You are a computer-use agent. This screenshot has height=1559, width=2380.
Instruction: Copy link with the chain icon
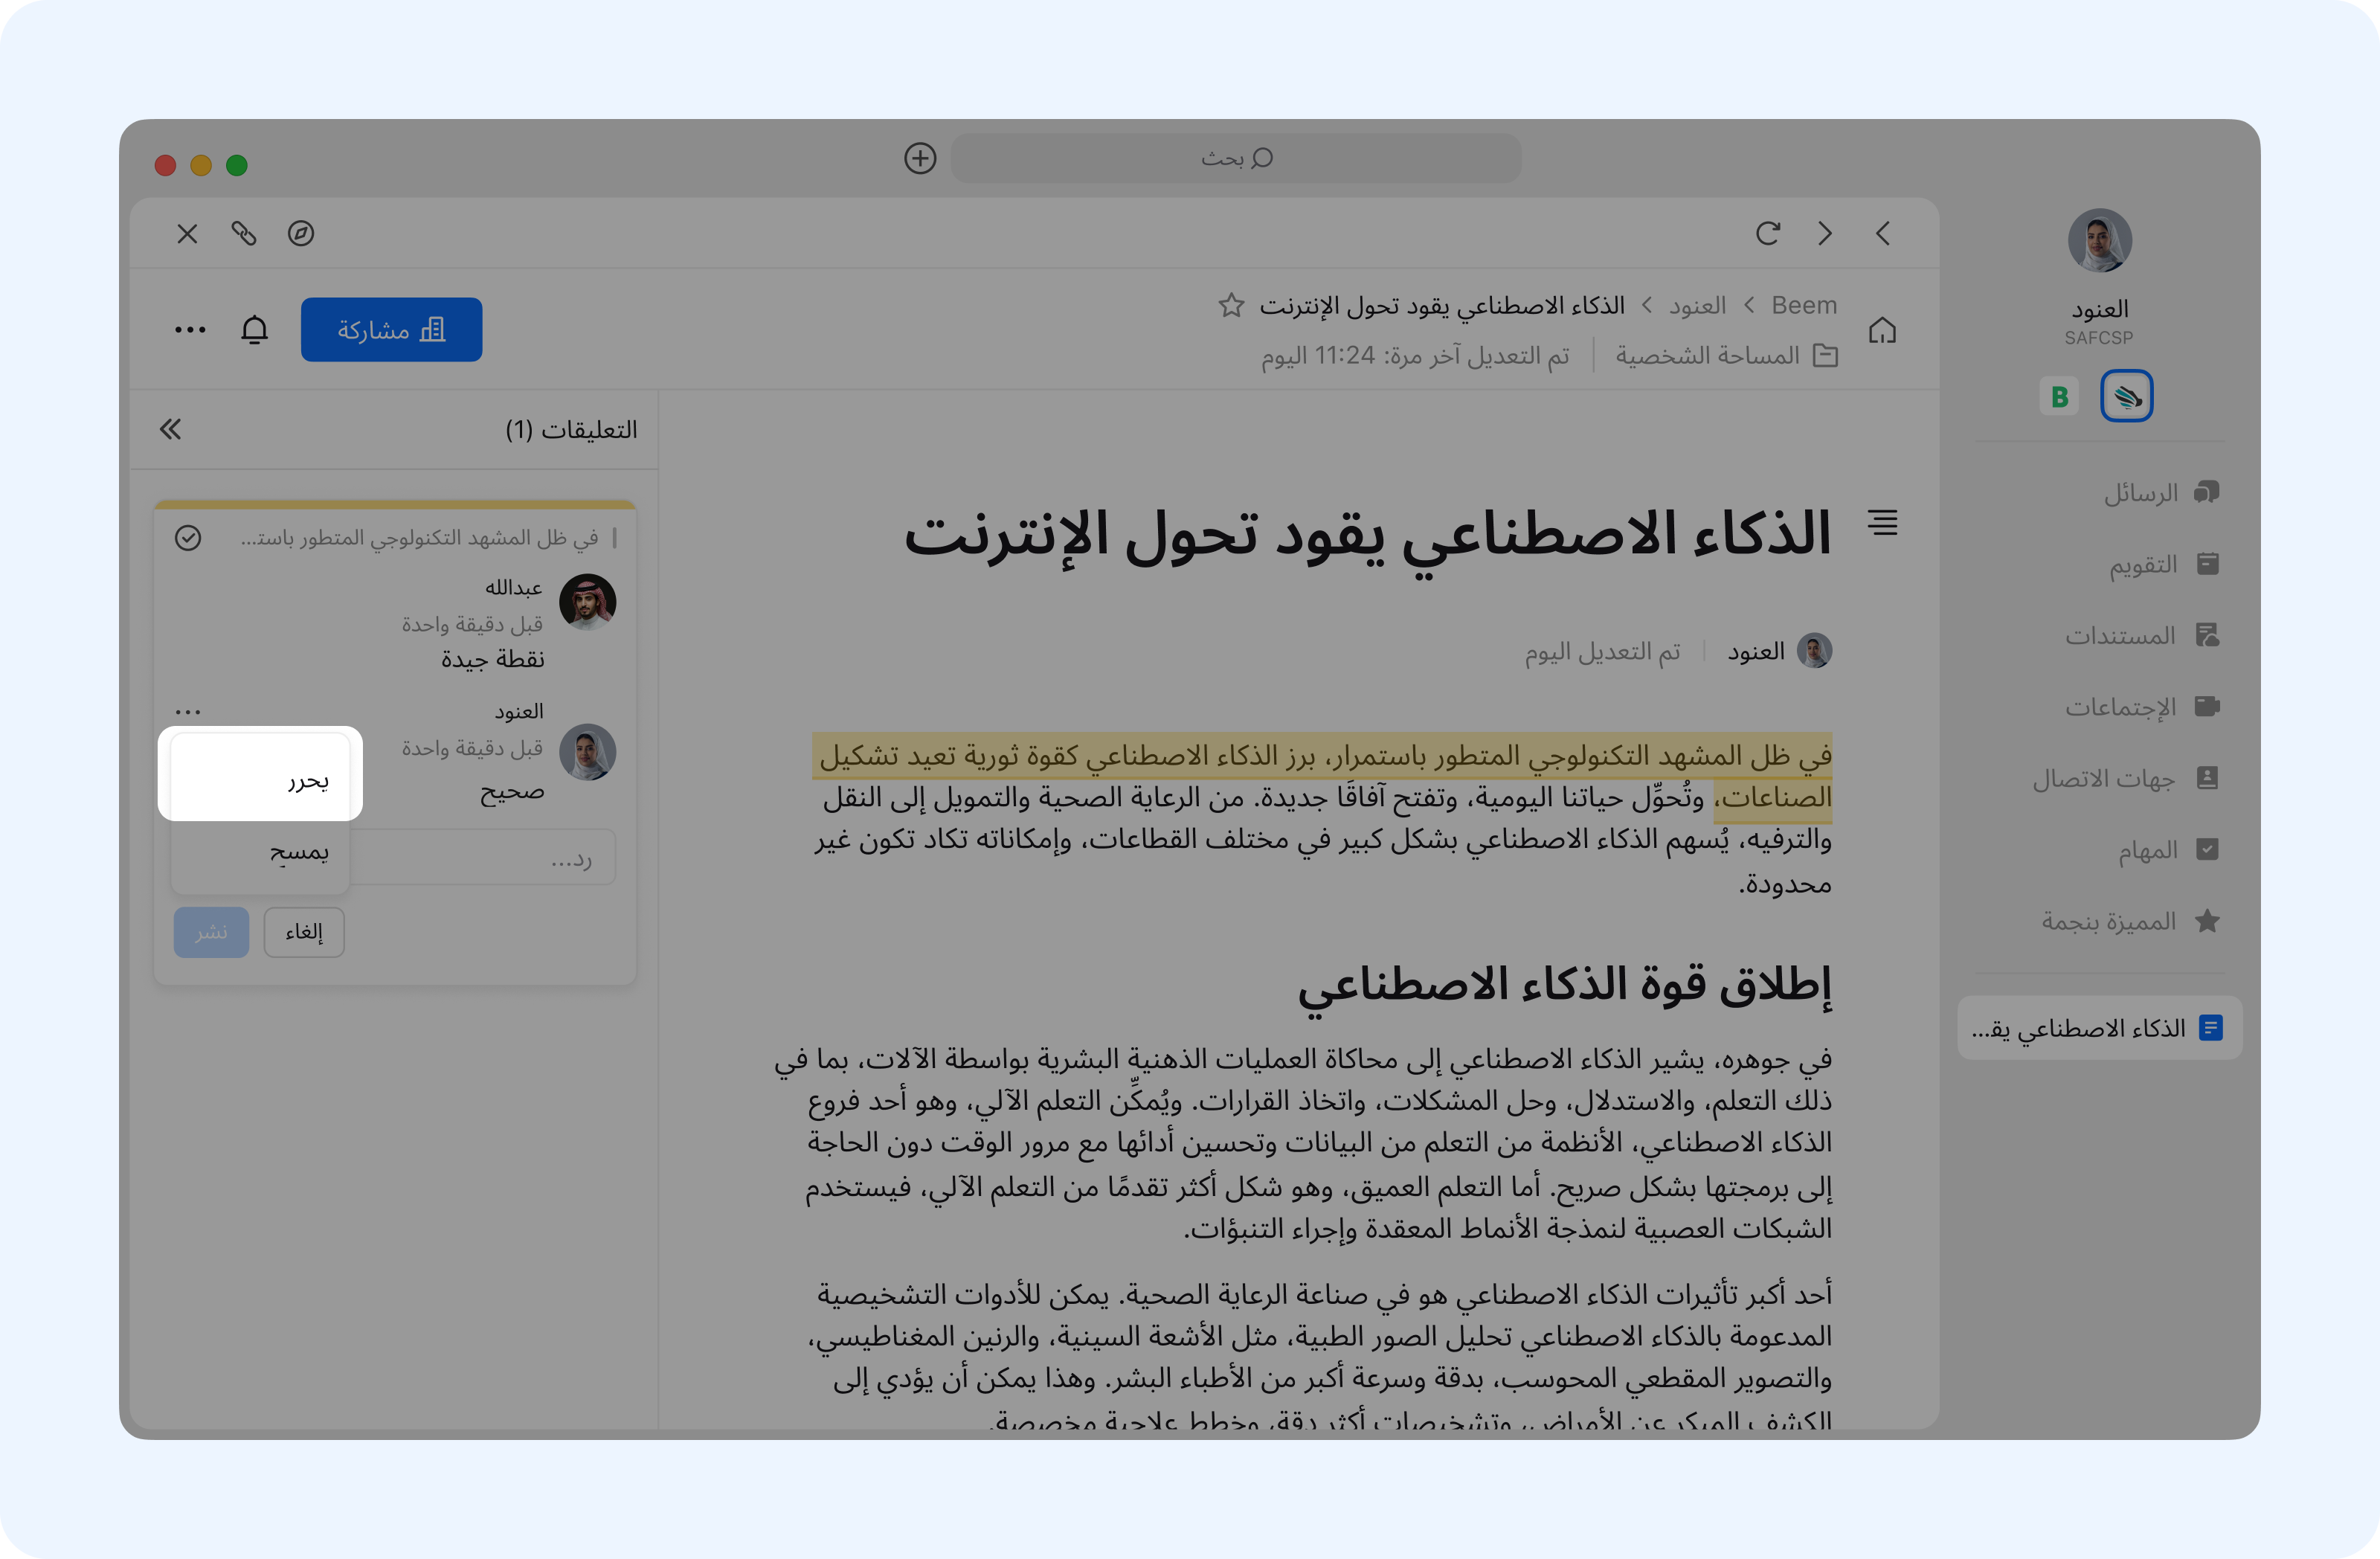click(244, 233)
